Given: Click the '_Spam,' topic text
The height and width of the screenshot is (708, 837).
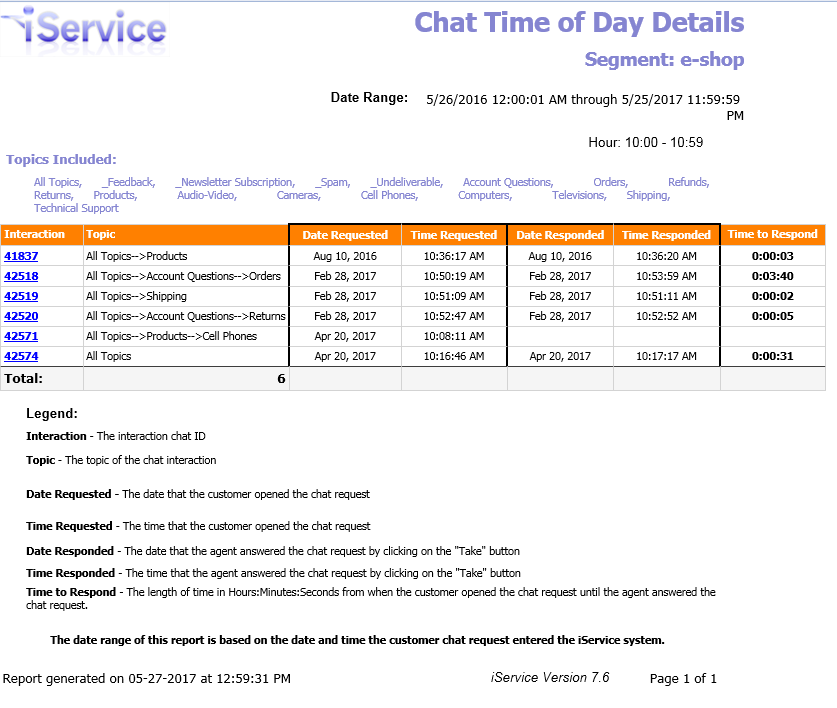Looking at the screenshot, I should (333, 183).
